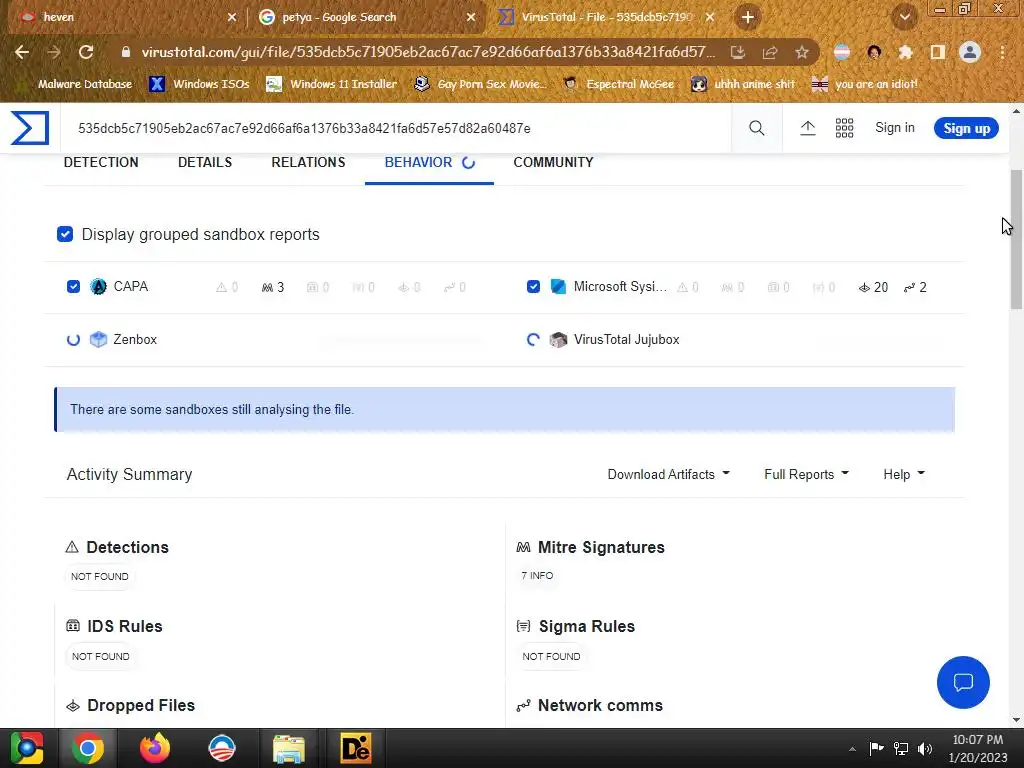Uncheck Display grouped sandbox reports
The width and height of the screenshot is (1024, 768).
(65, 234)
